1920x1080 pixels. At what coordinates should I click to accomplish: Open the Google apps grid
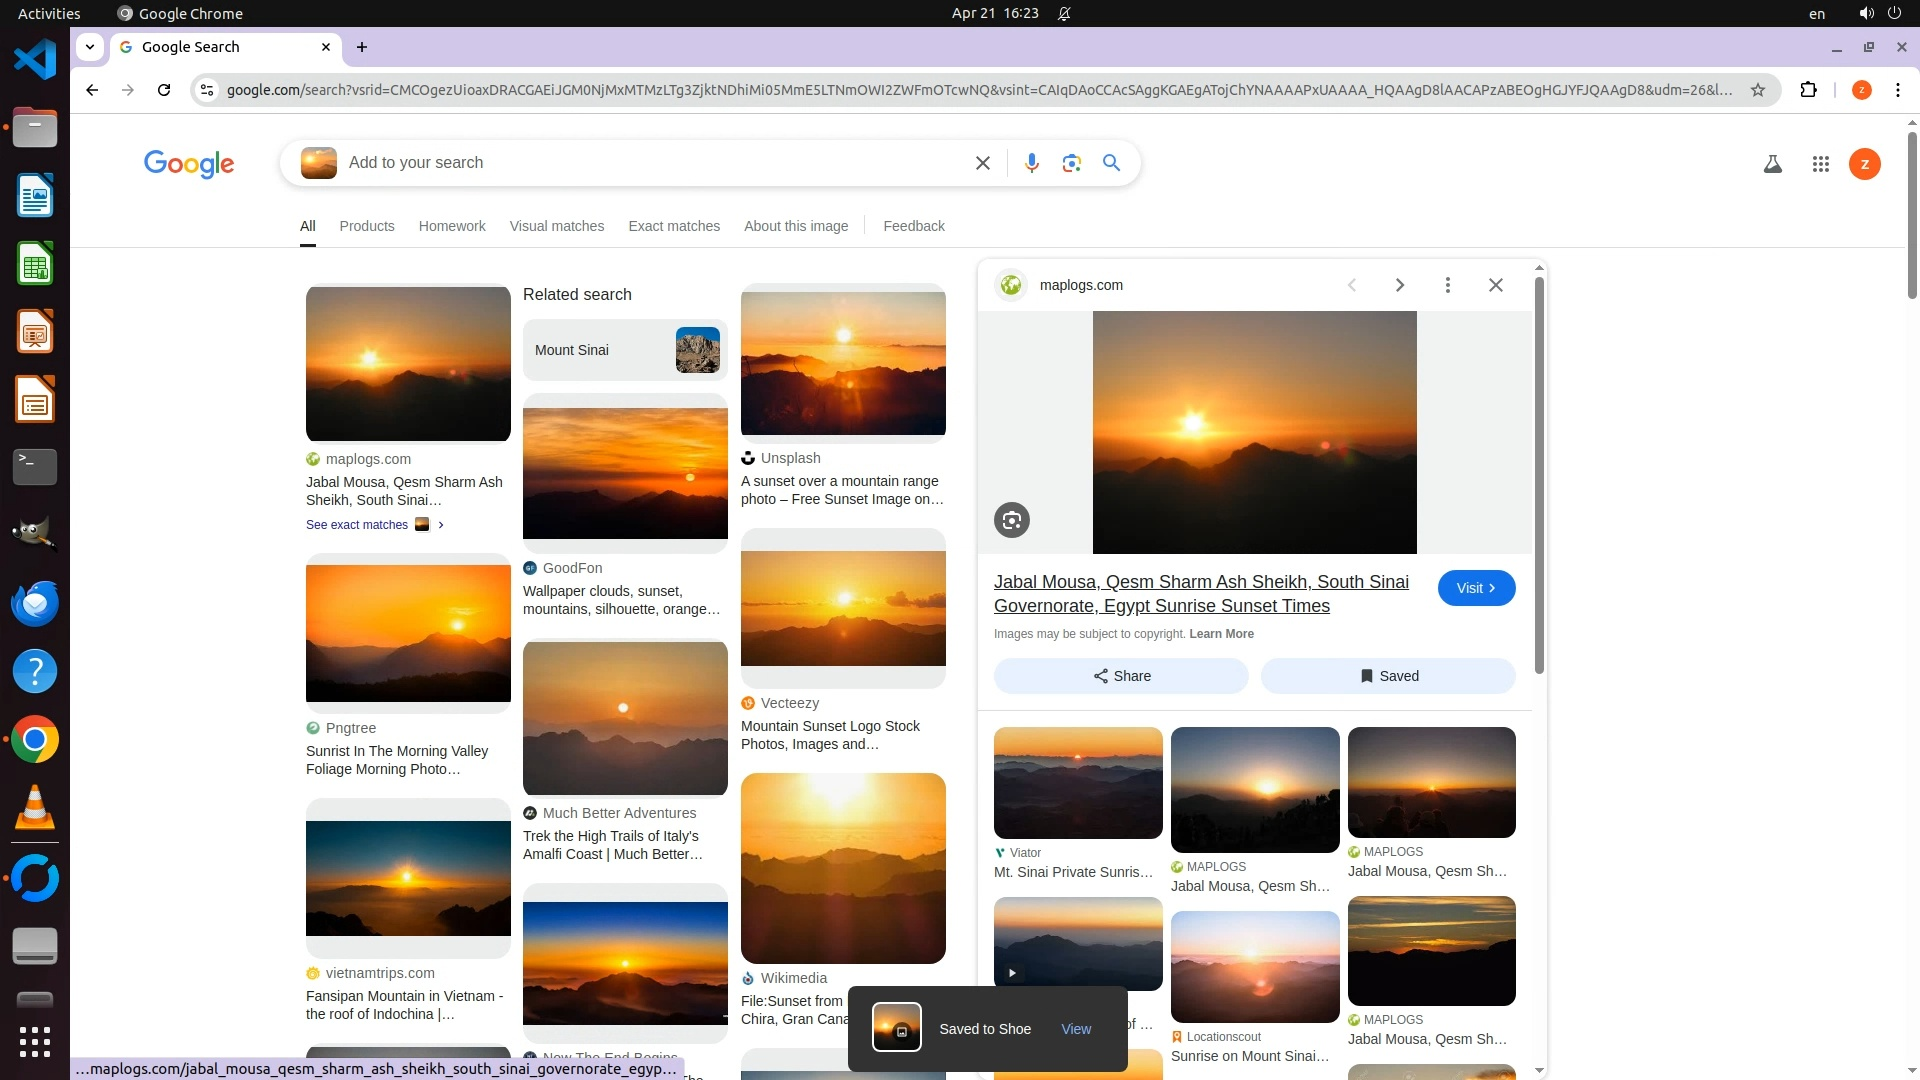pos(1820,164)
